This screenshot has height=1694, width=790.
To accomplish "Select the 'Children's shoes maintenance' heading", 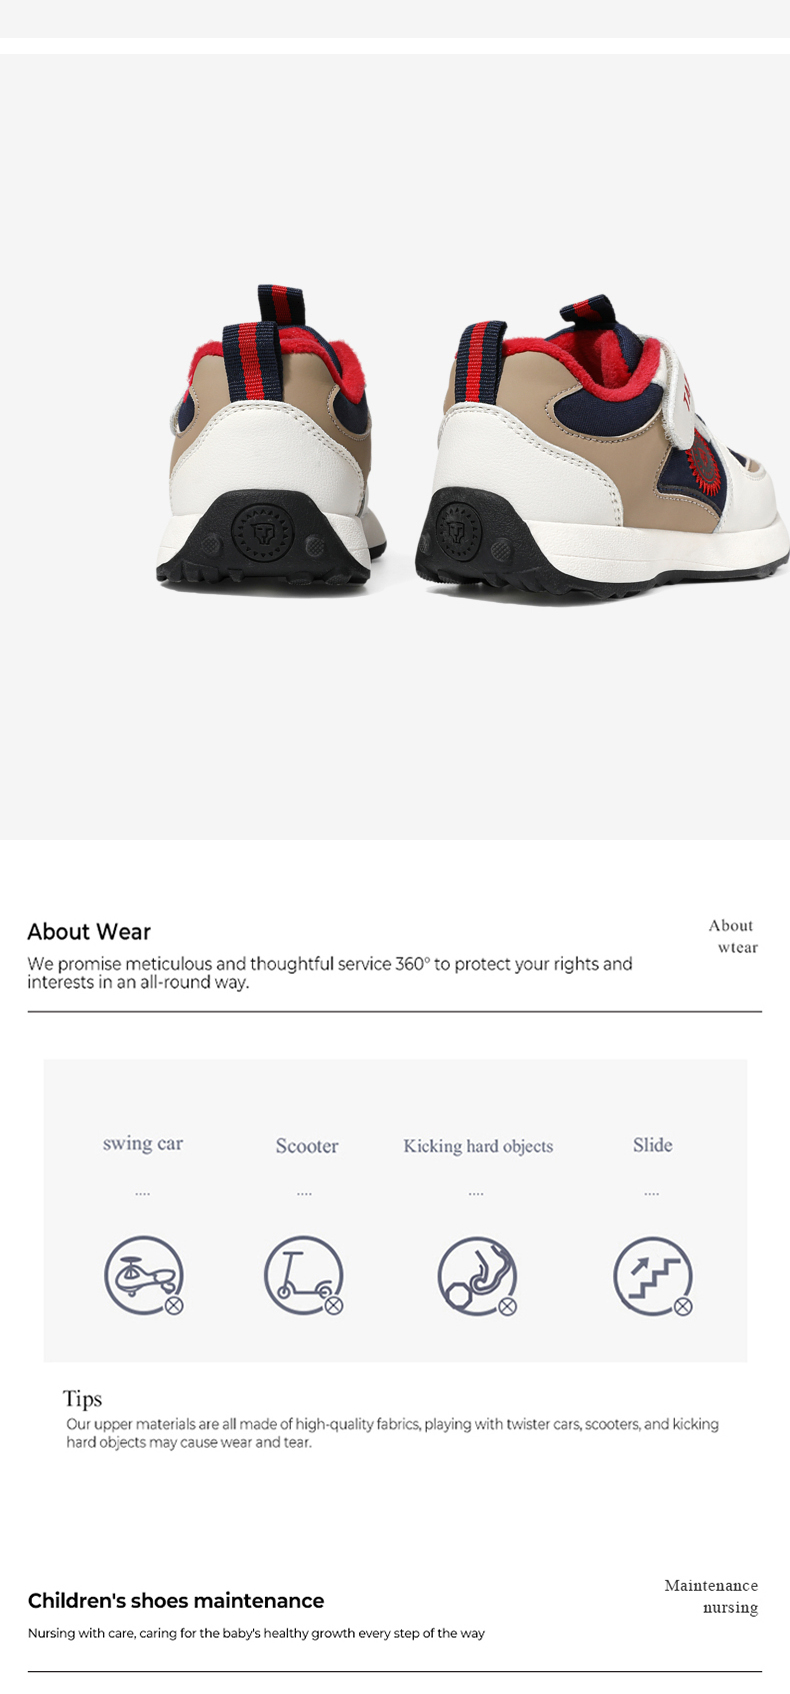I will click(x=176, y=1601).
